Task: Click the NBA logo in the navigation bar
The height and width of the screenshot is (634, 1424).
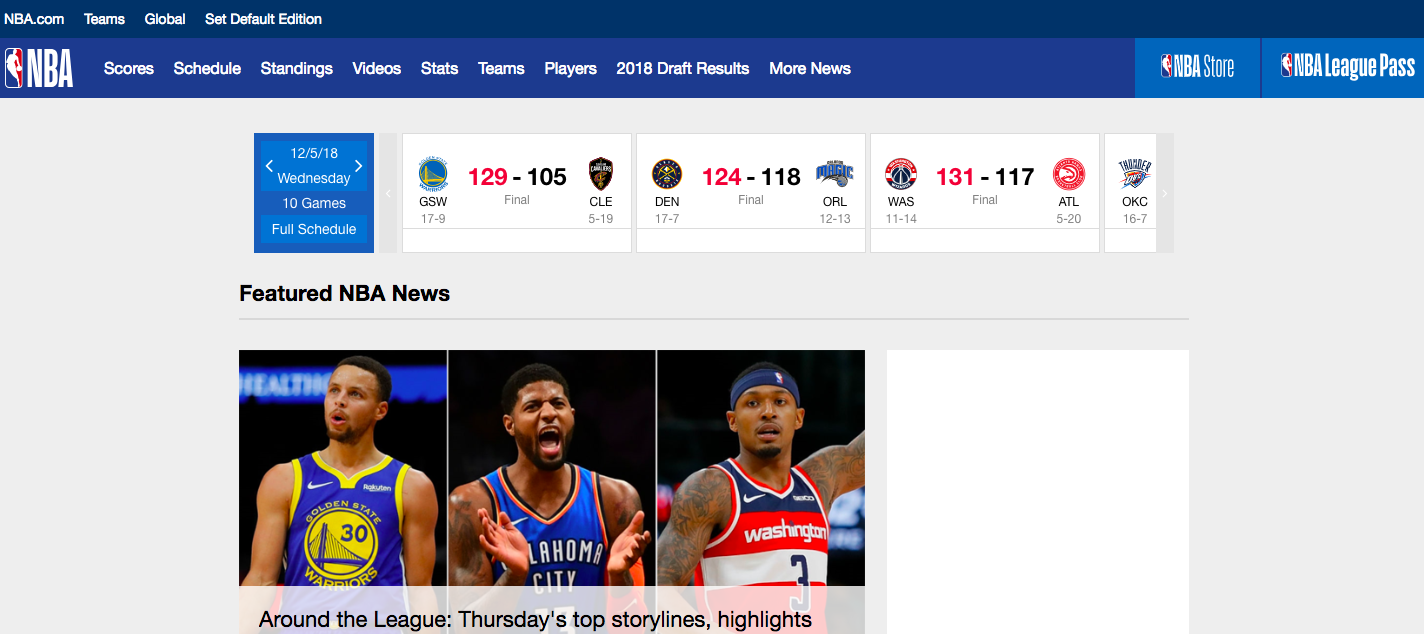Action: (39, 68)
